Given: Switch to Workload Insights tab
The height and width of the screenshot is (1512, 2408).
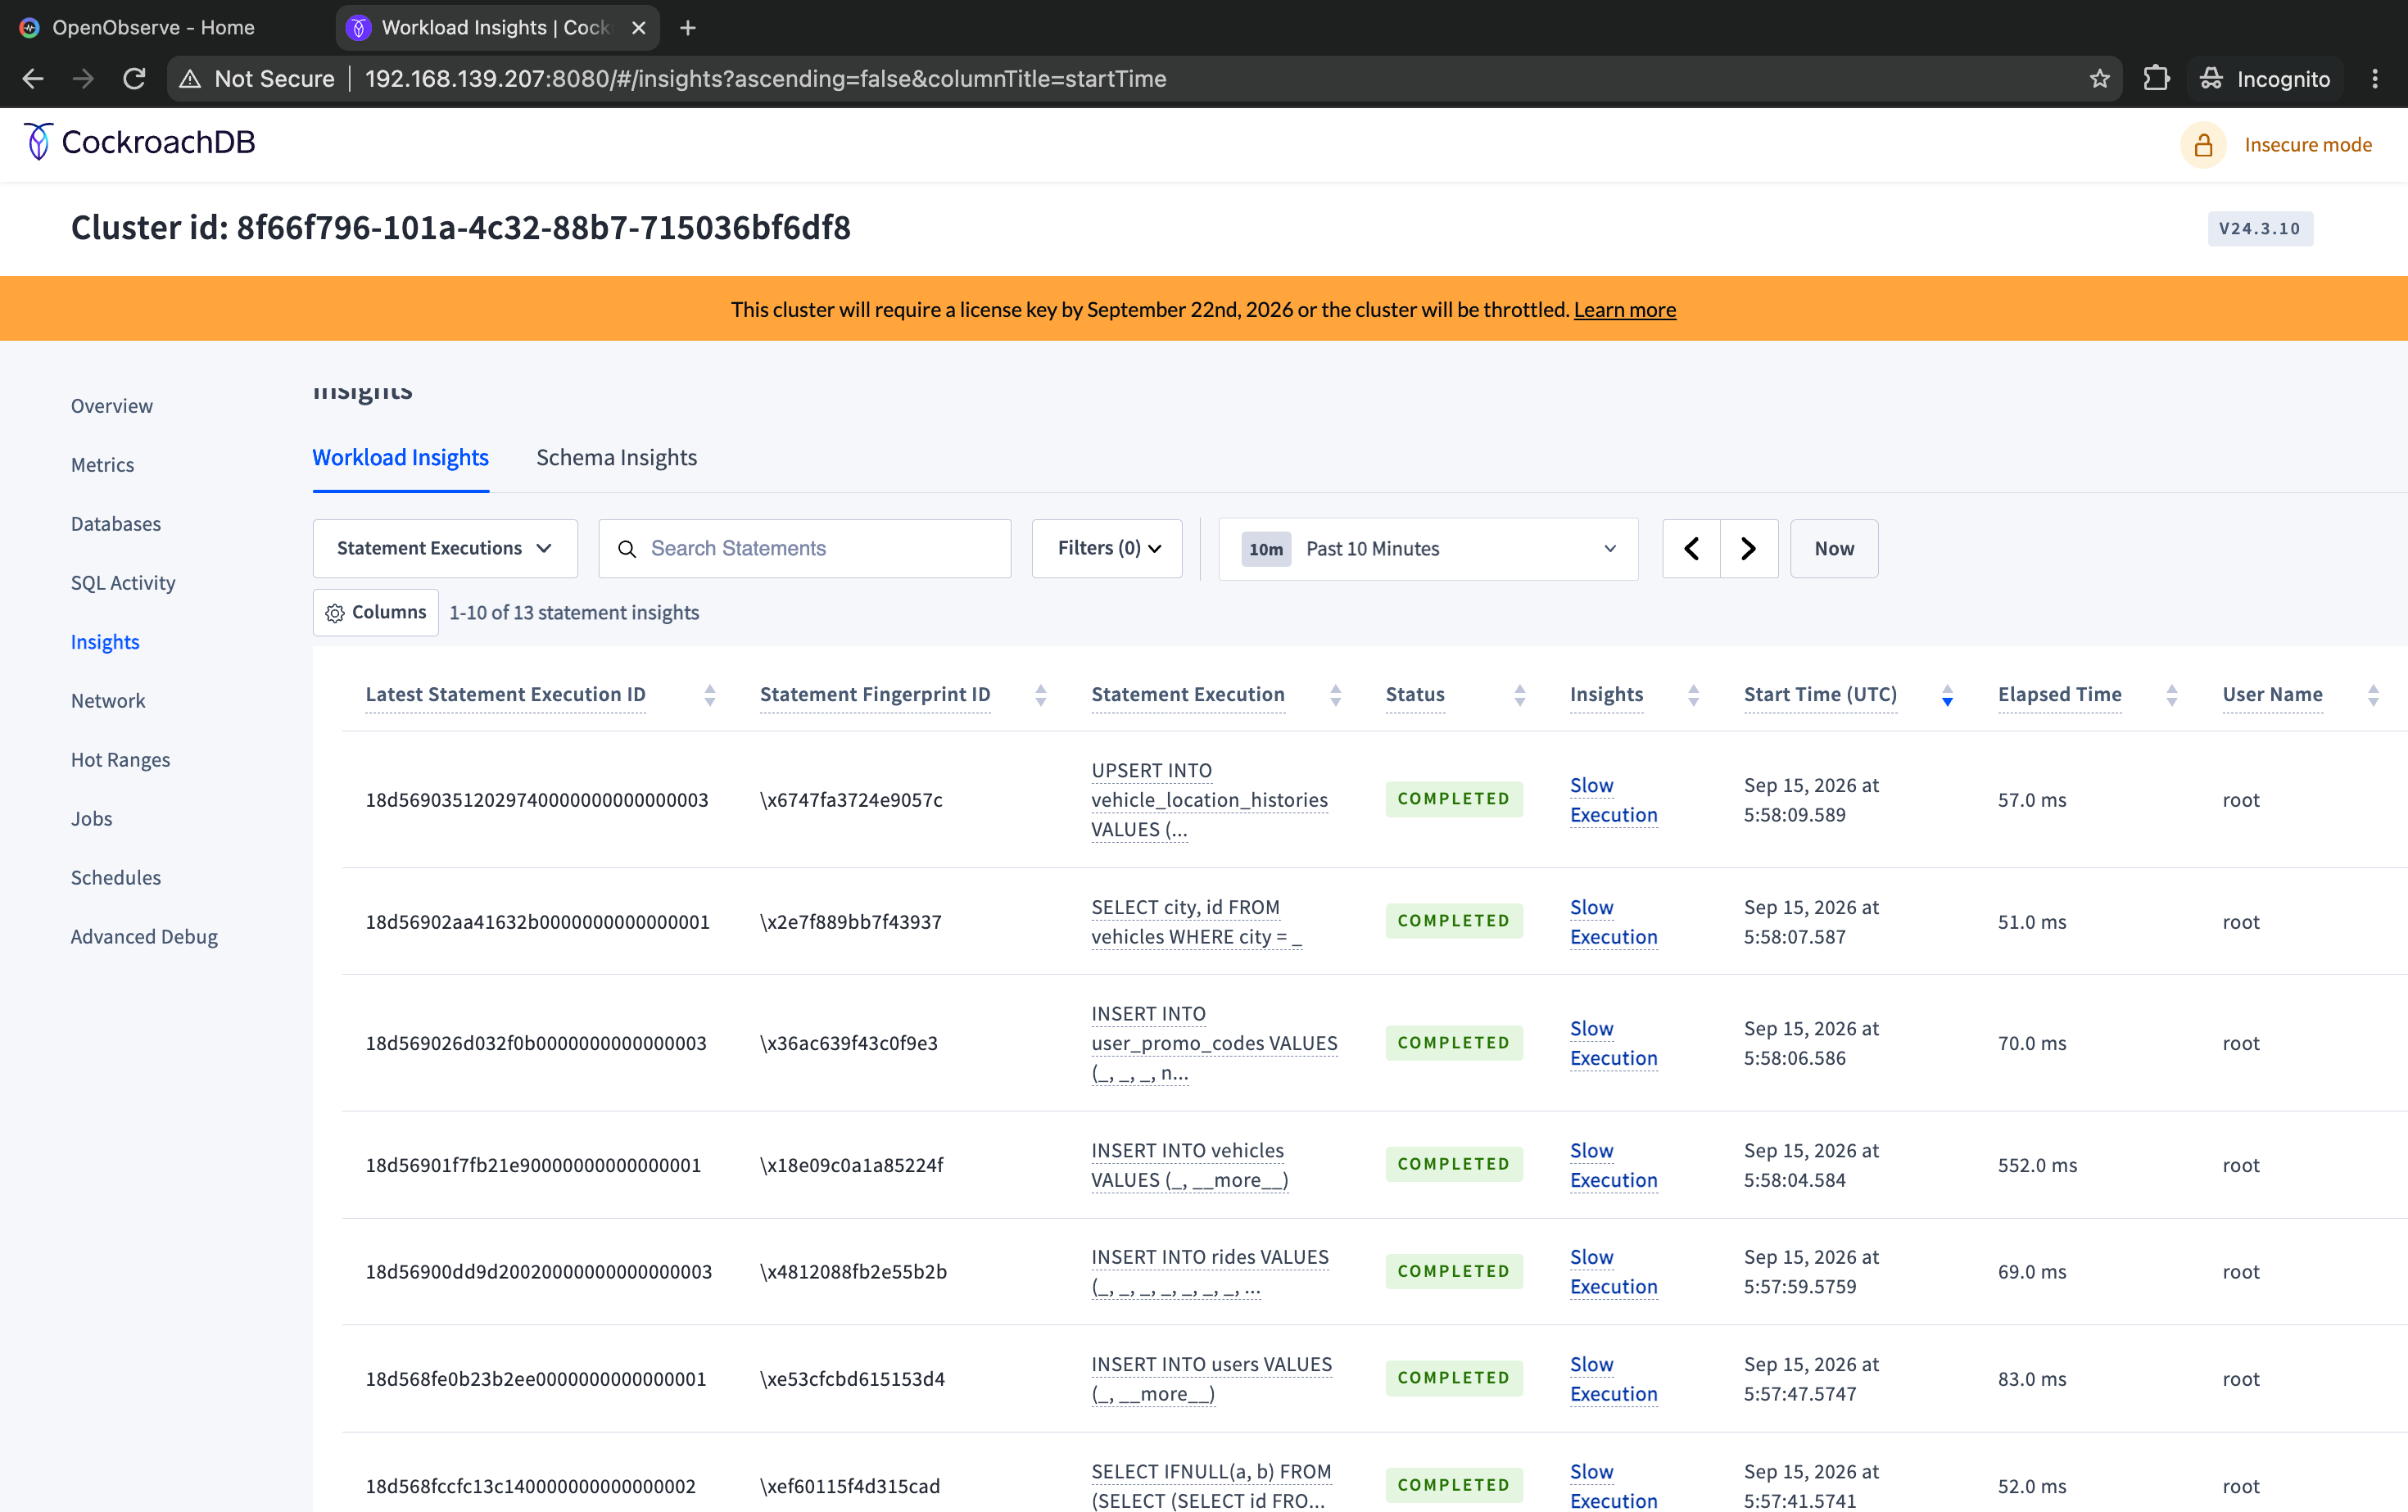Looking at the screenshot, I should click(x=401, y=458).
